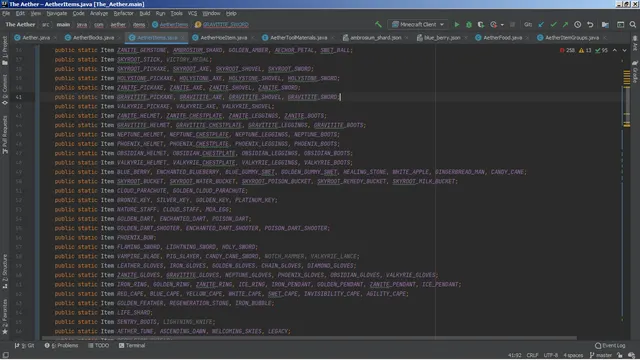The image size is (640, 360).
Task: Expand the profiler options dropdown arrow
Action: pos(502,24)
